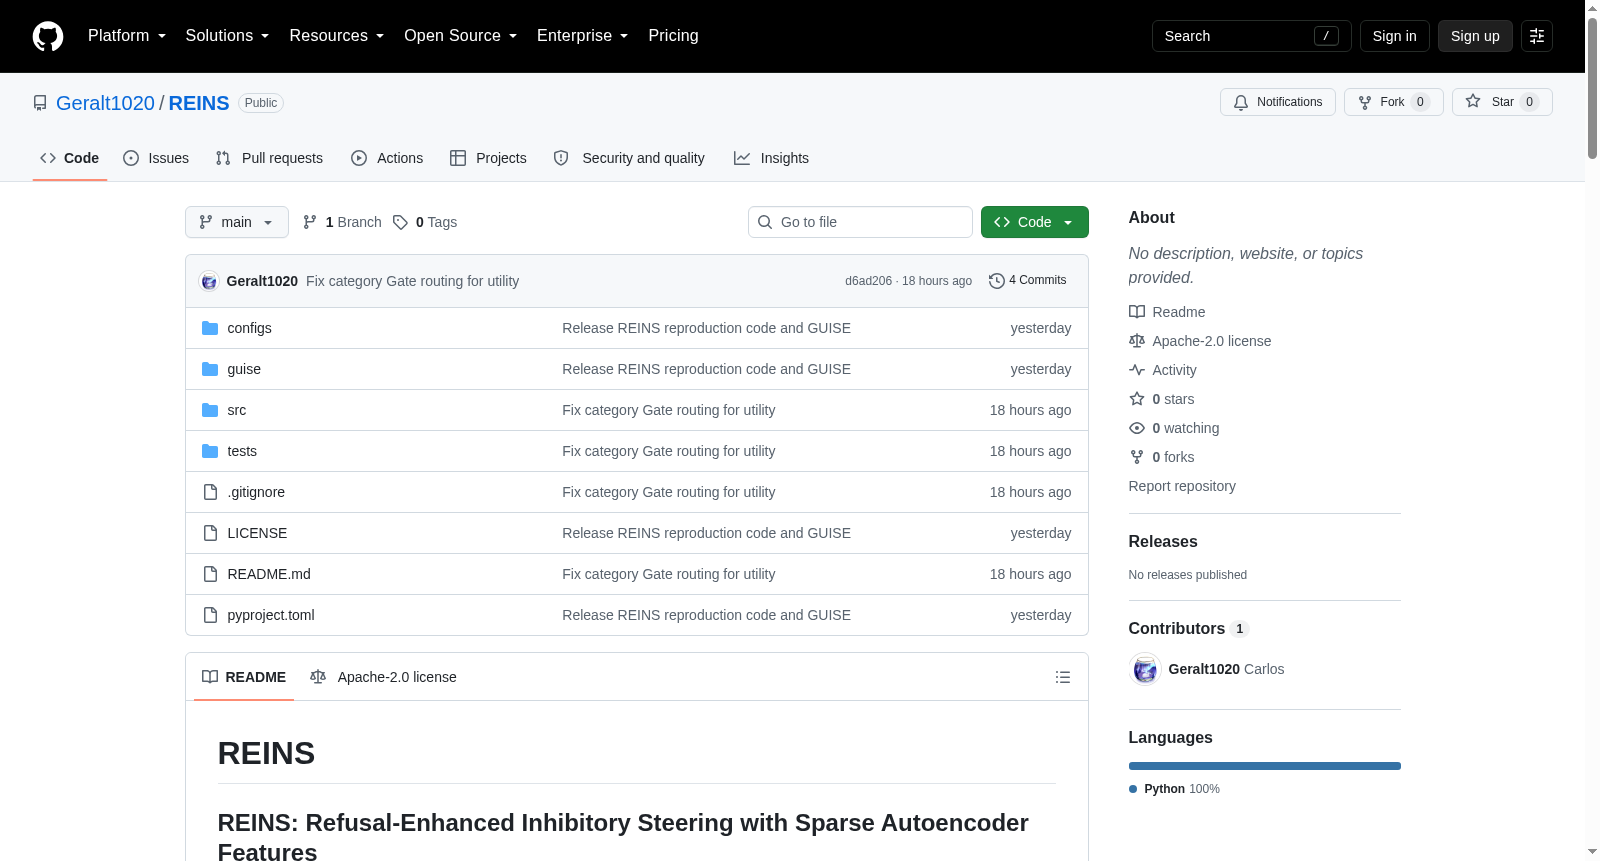Screen dimensions: 1600x861
Task: View the 4 Commits history link
Action: [x=1028, y=281]
